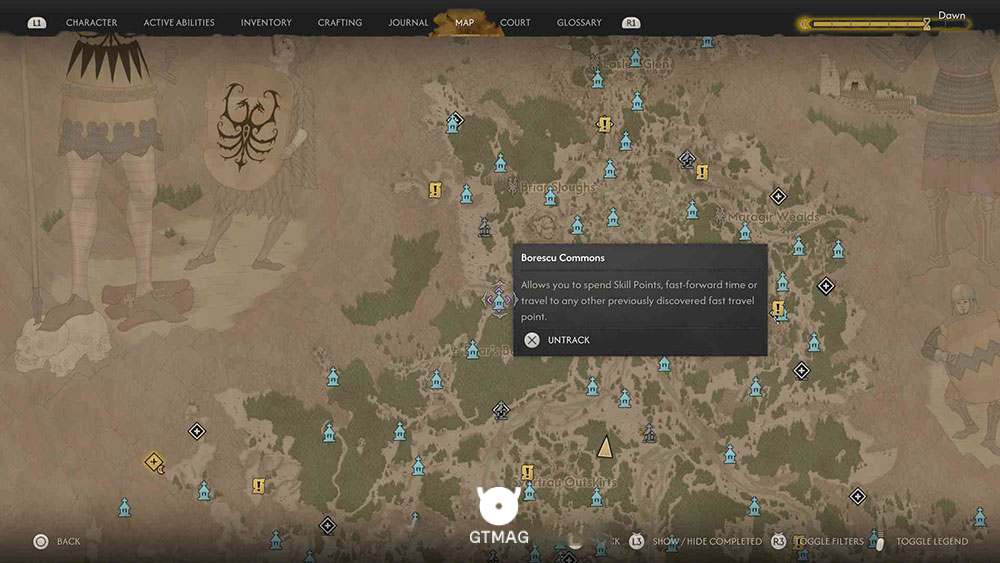Open the Journal tab
Viewport: 1000px width, 563px height.
[408, 22]
